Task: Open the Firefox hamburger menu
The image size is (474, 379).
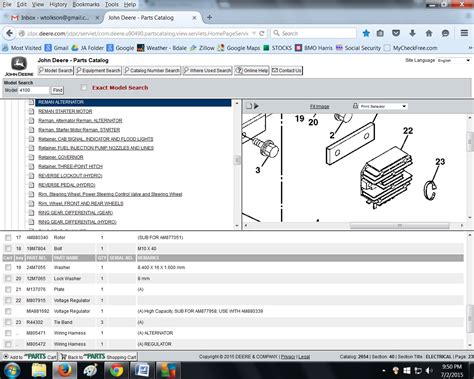Action: coord(464,33)
